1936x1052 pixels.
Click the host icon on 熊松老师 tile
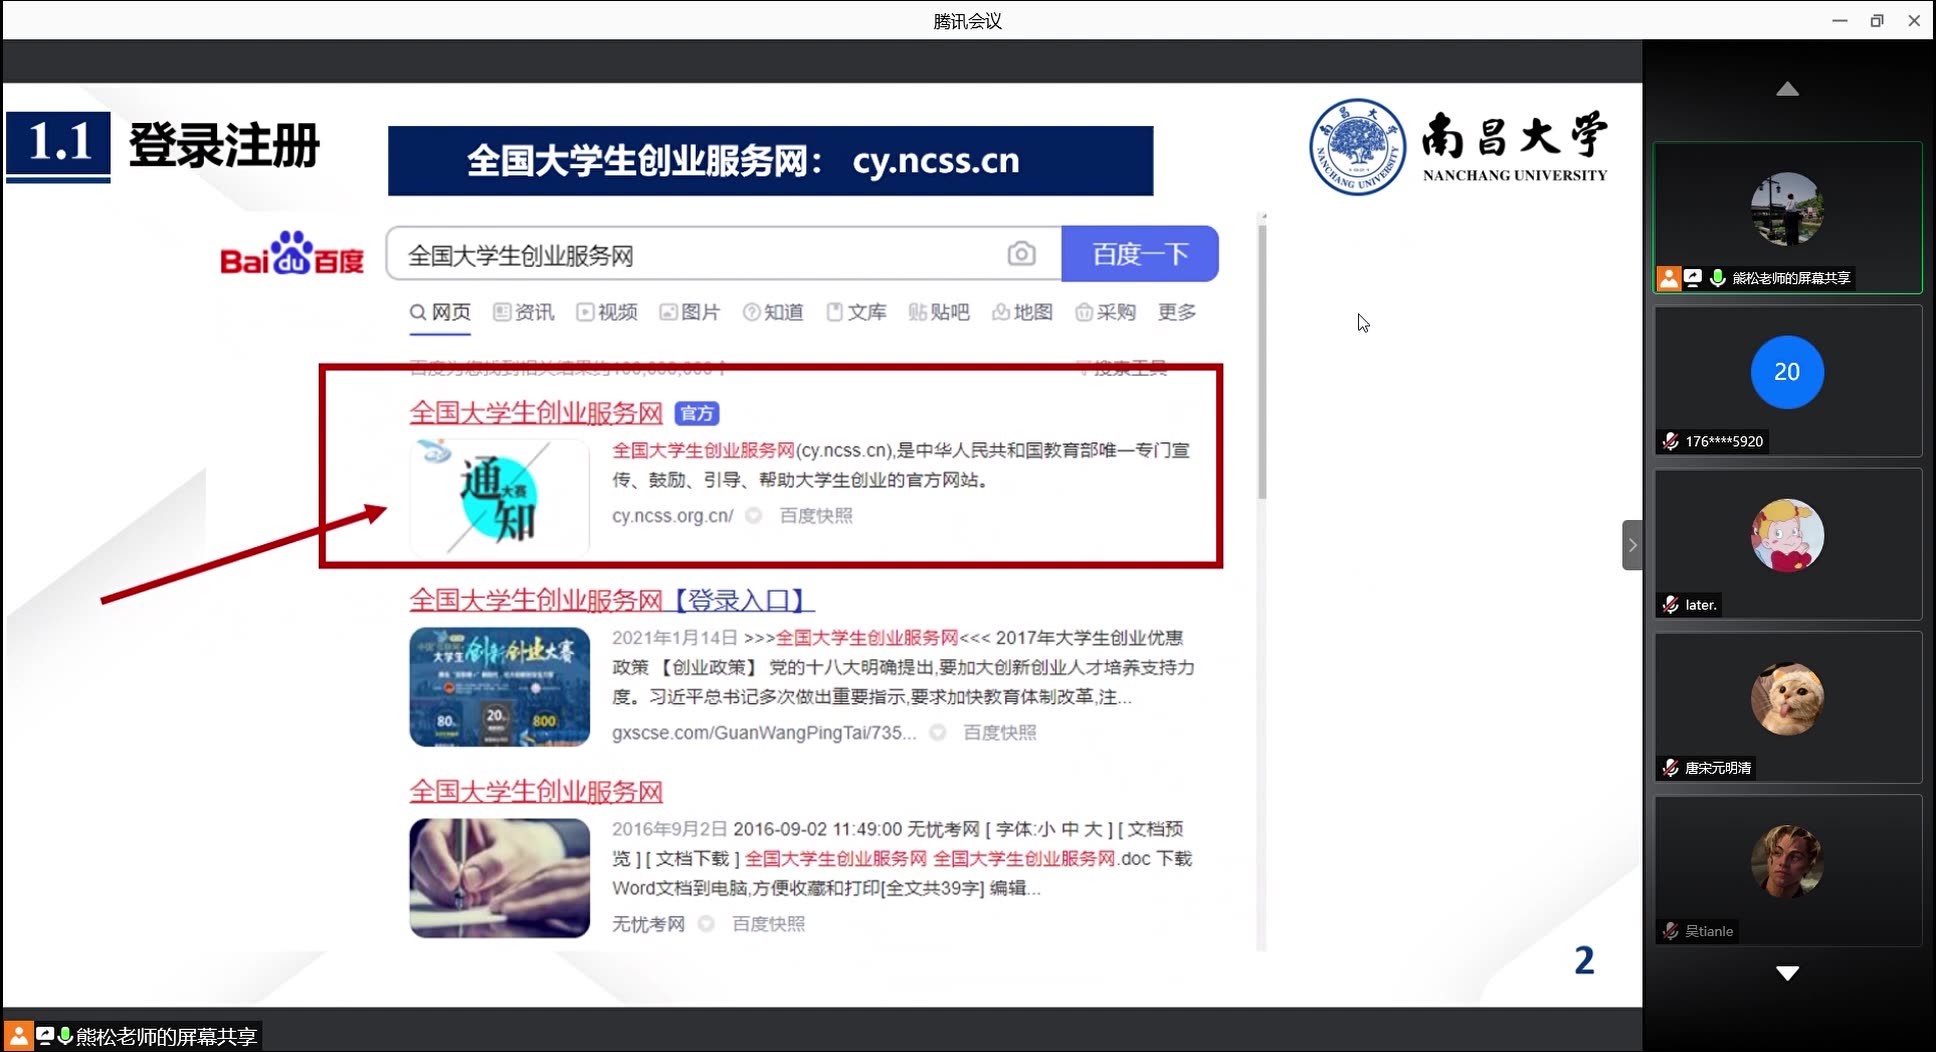point(1669,278)
